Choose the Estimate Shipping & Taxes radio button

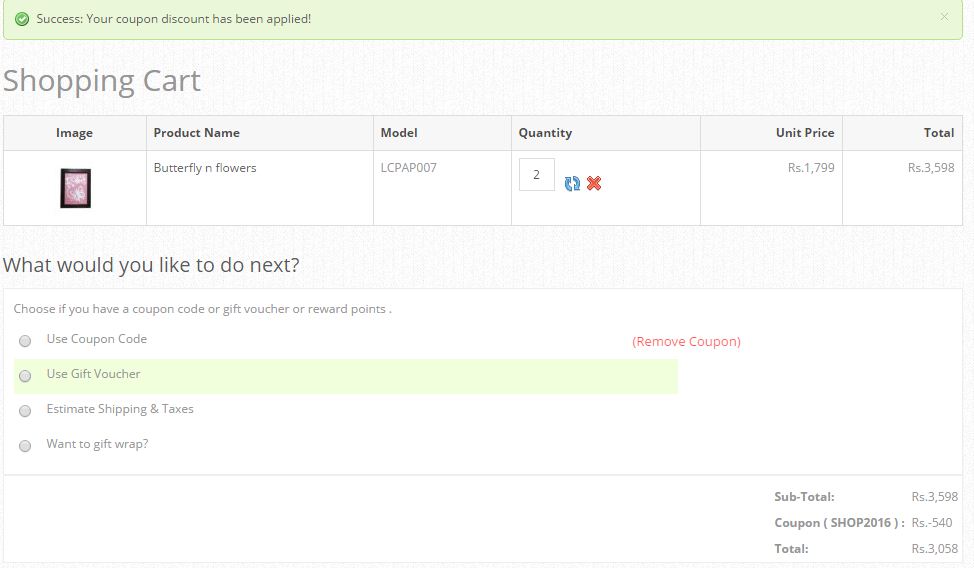coord(25,411)
